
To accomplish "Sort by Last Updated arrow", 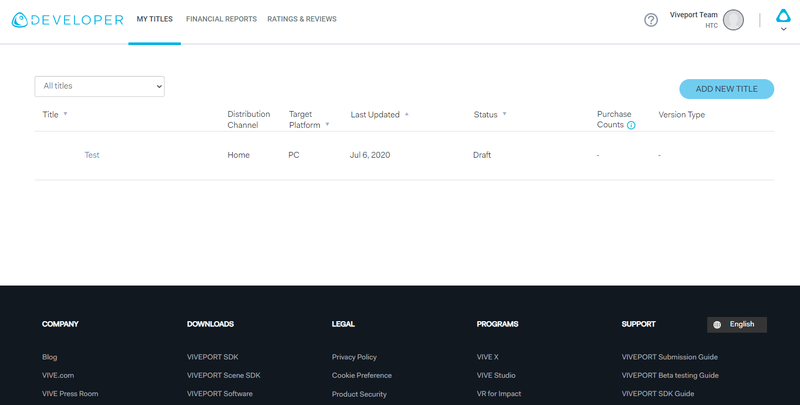I will pyautogui.click(x=407, y=114).
